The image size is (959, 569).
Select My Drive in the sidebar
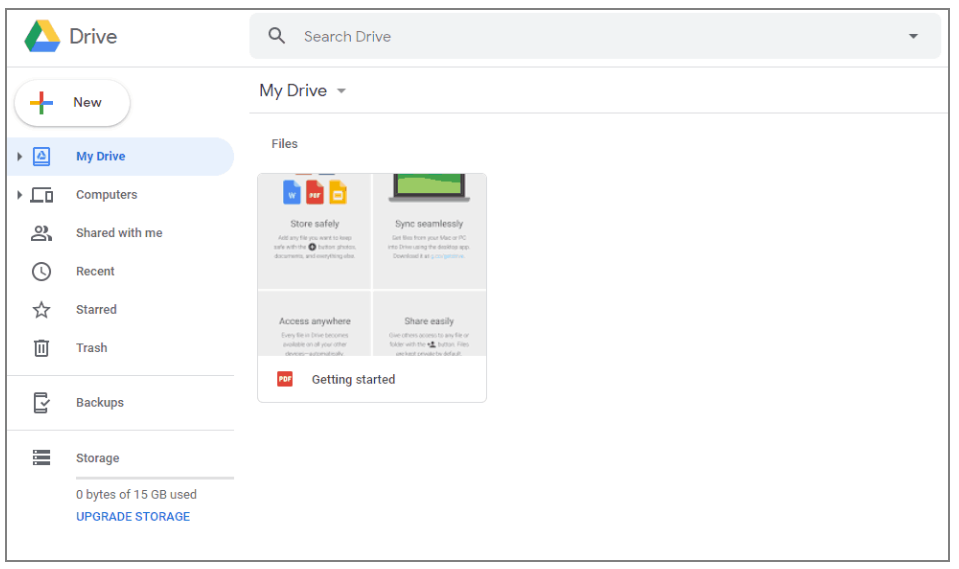click(120, 157)
